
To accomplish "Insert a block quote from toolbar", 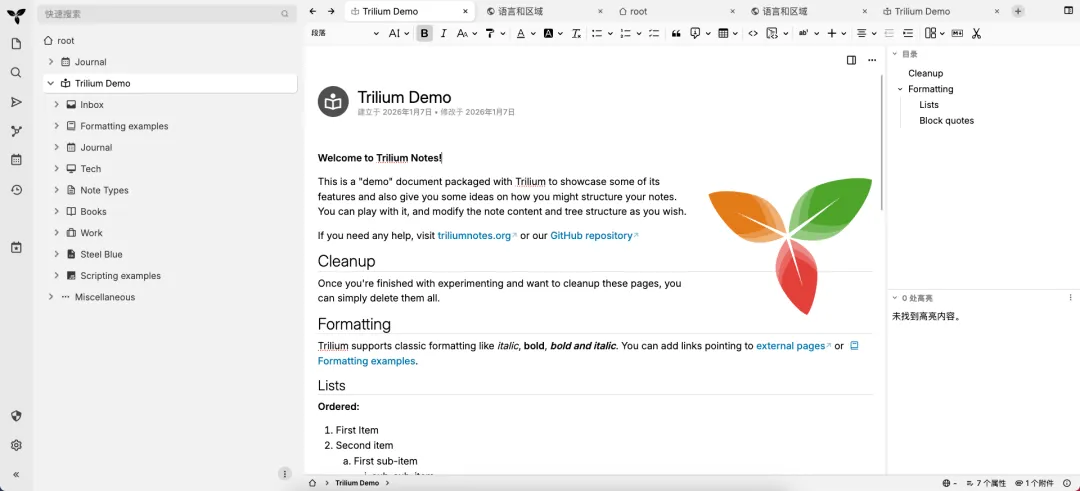I will [676, 33].
